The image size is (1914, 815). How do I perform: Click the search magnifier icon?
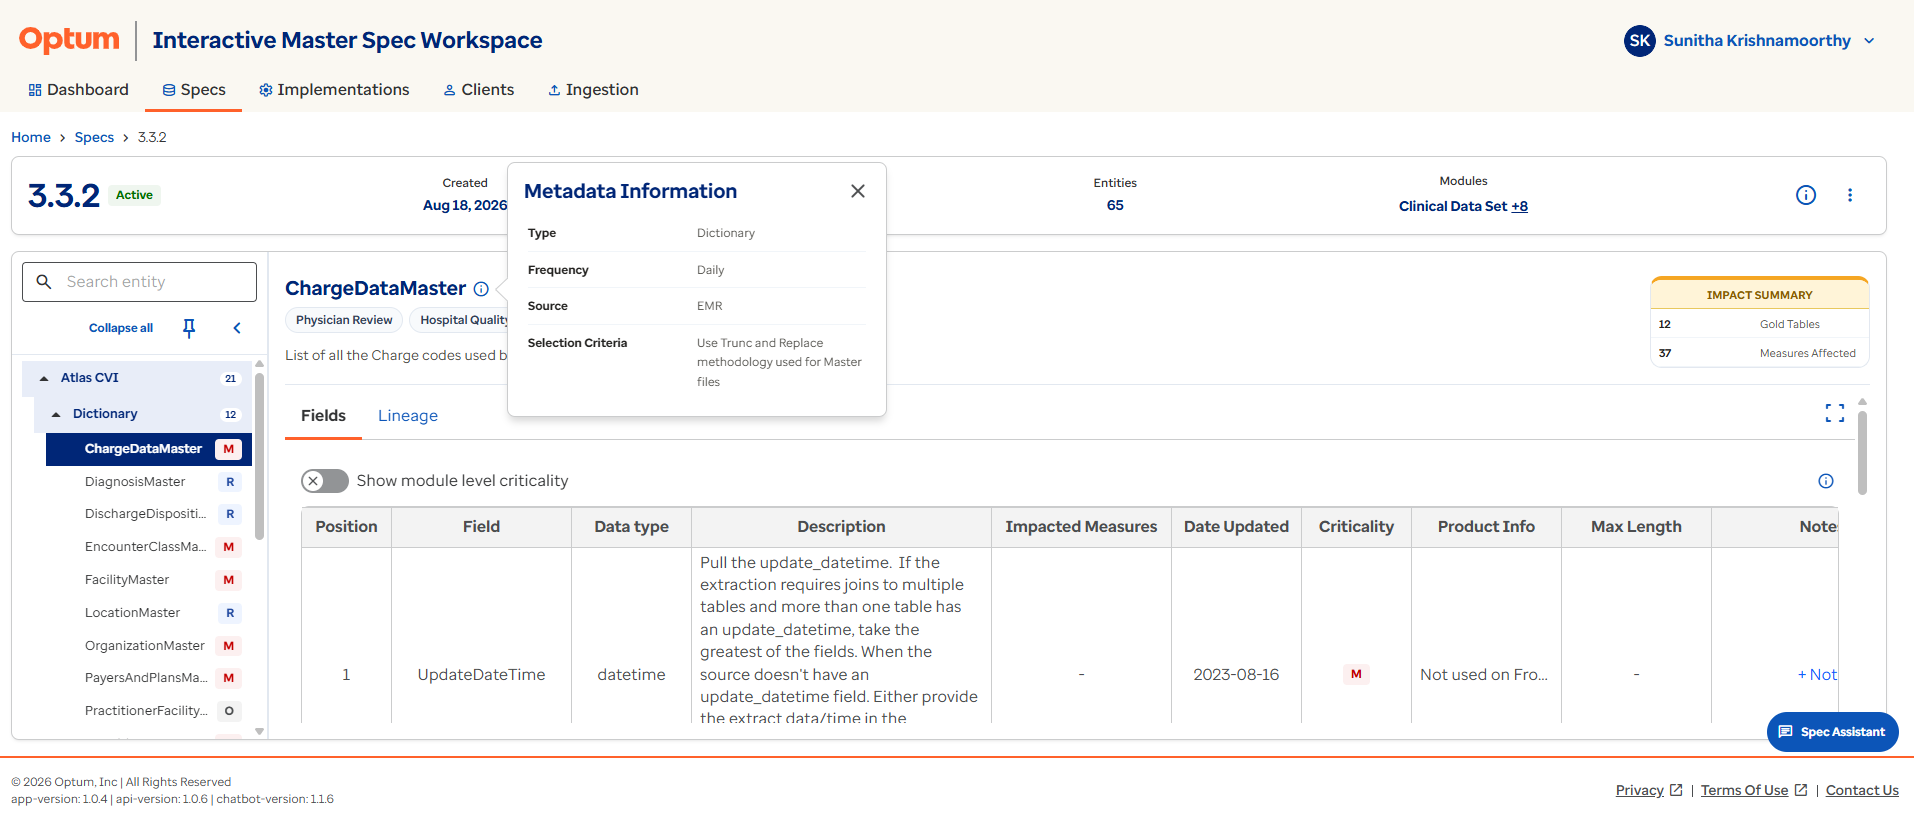pos(44,282)
